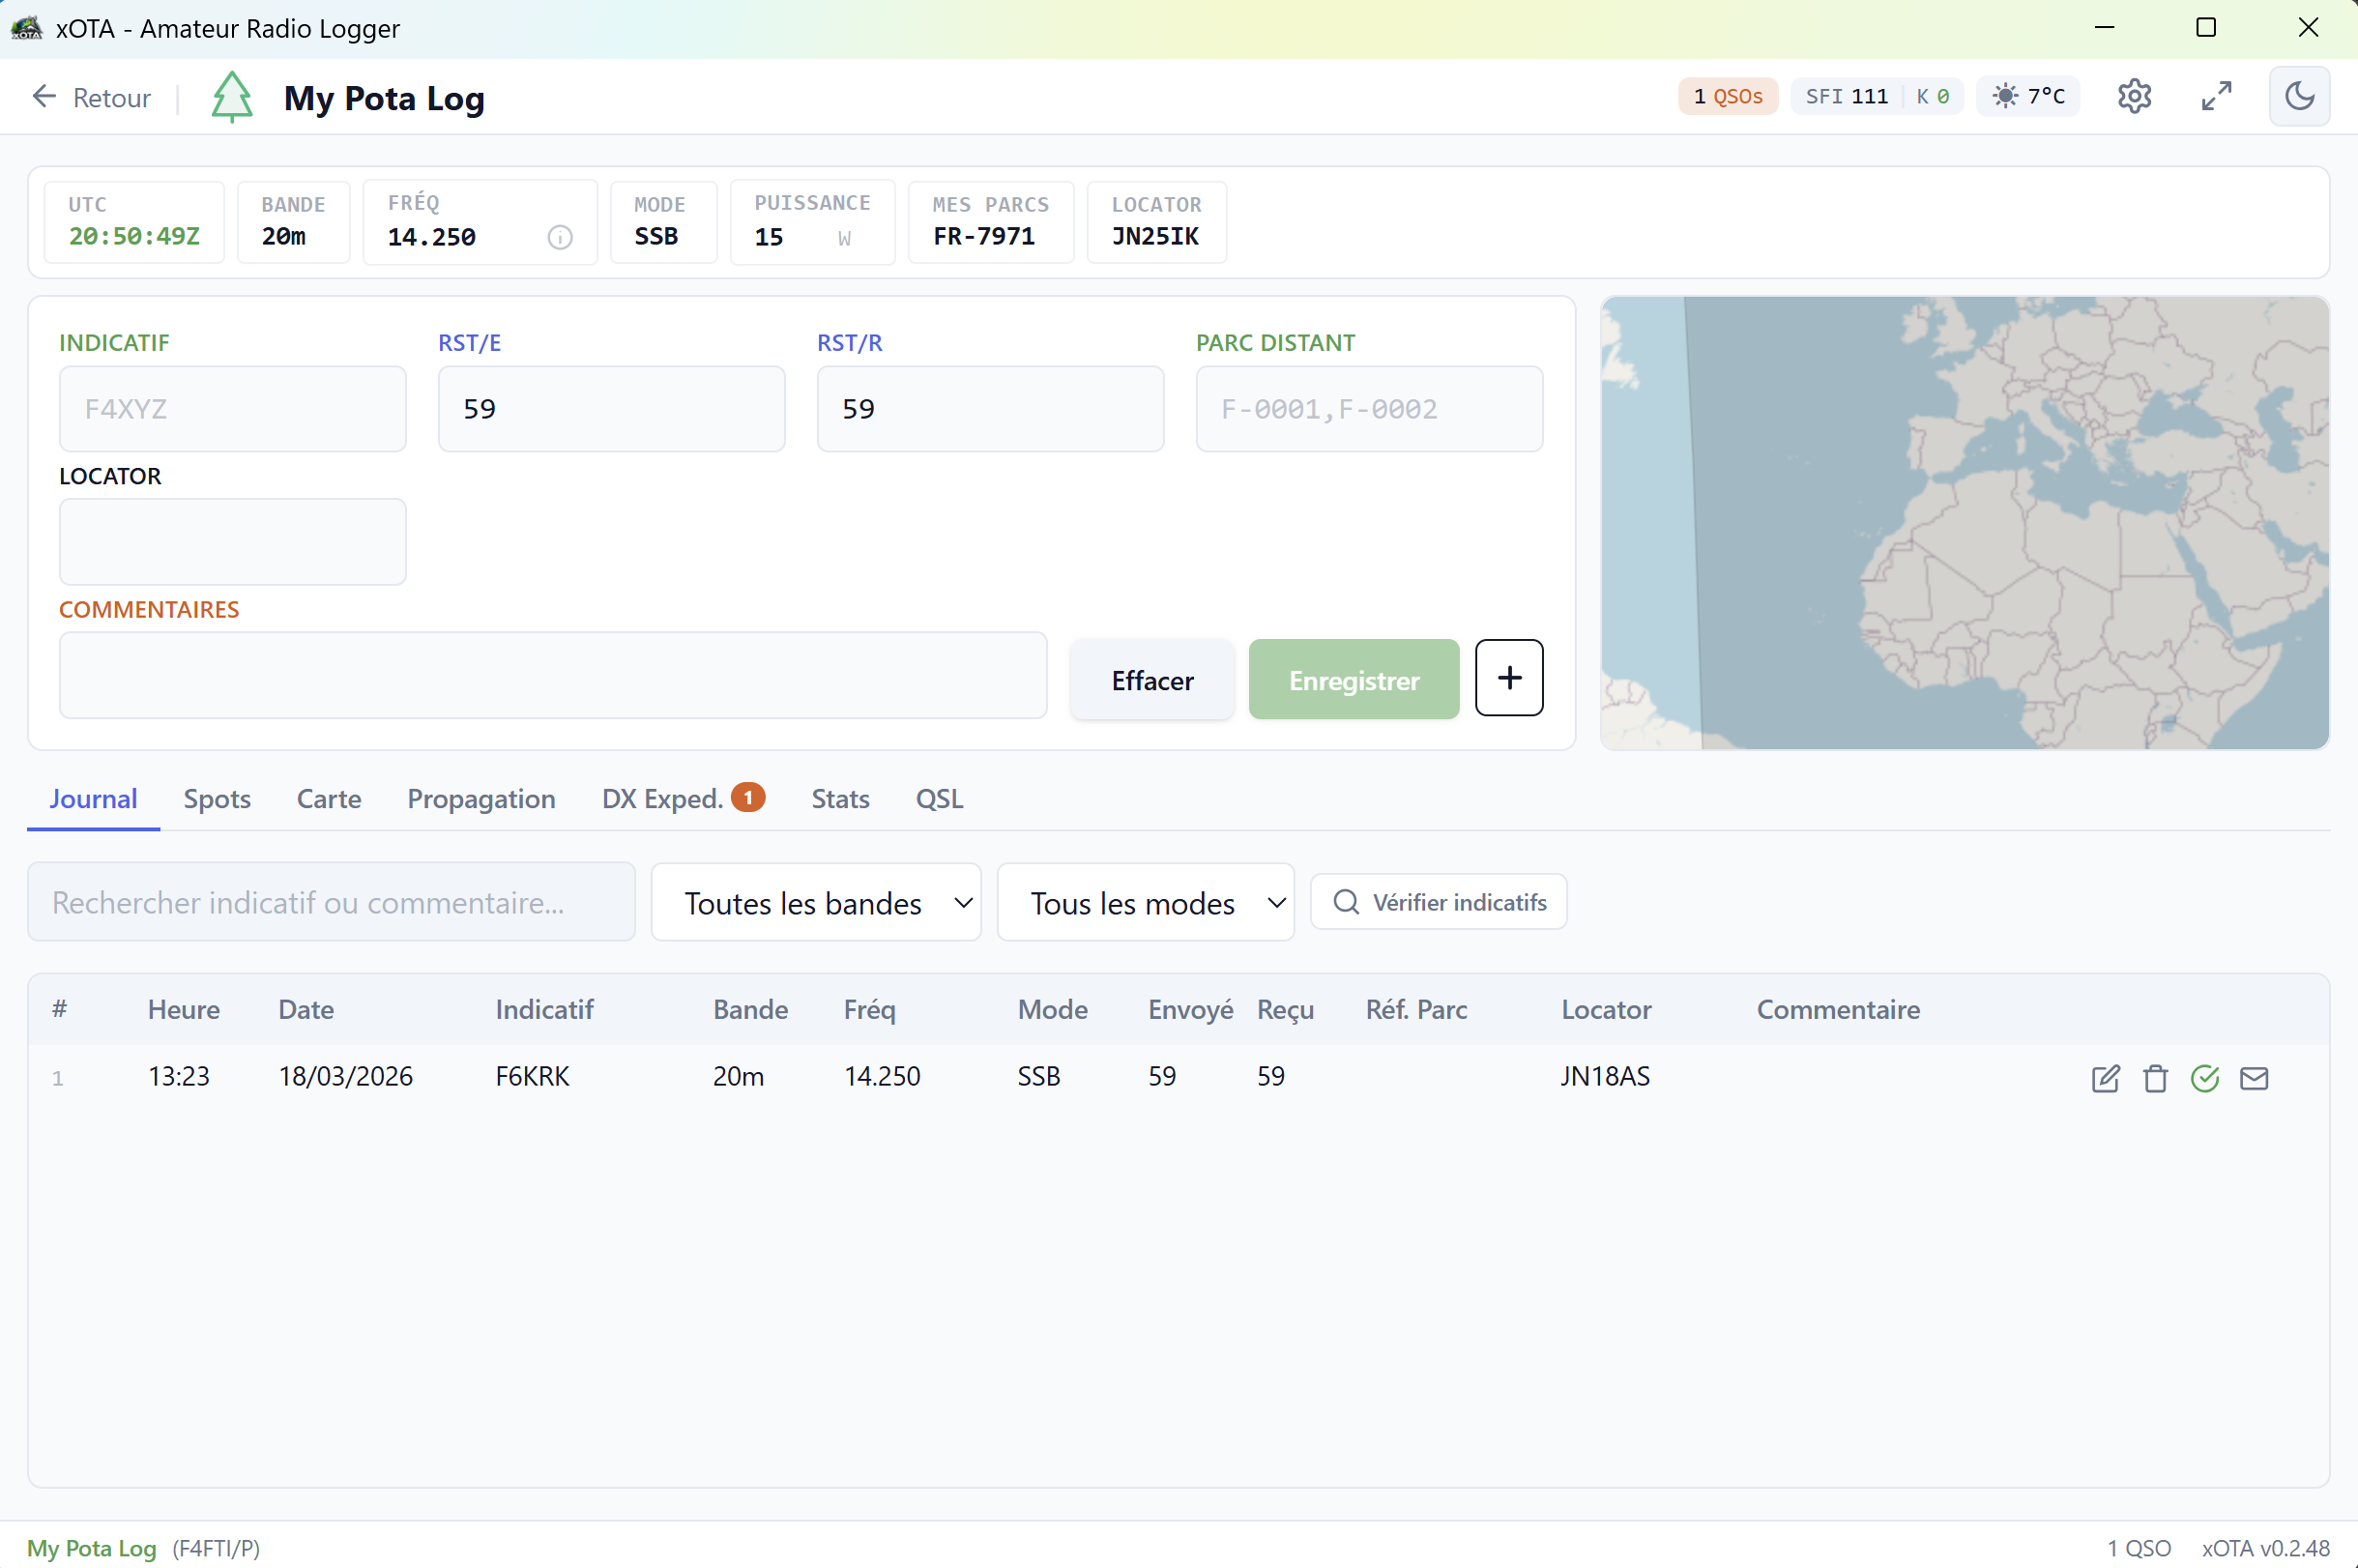
Task: Click the MES PARCS FR-7971 field
Action: [991, 222]
